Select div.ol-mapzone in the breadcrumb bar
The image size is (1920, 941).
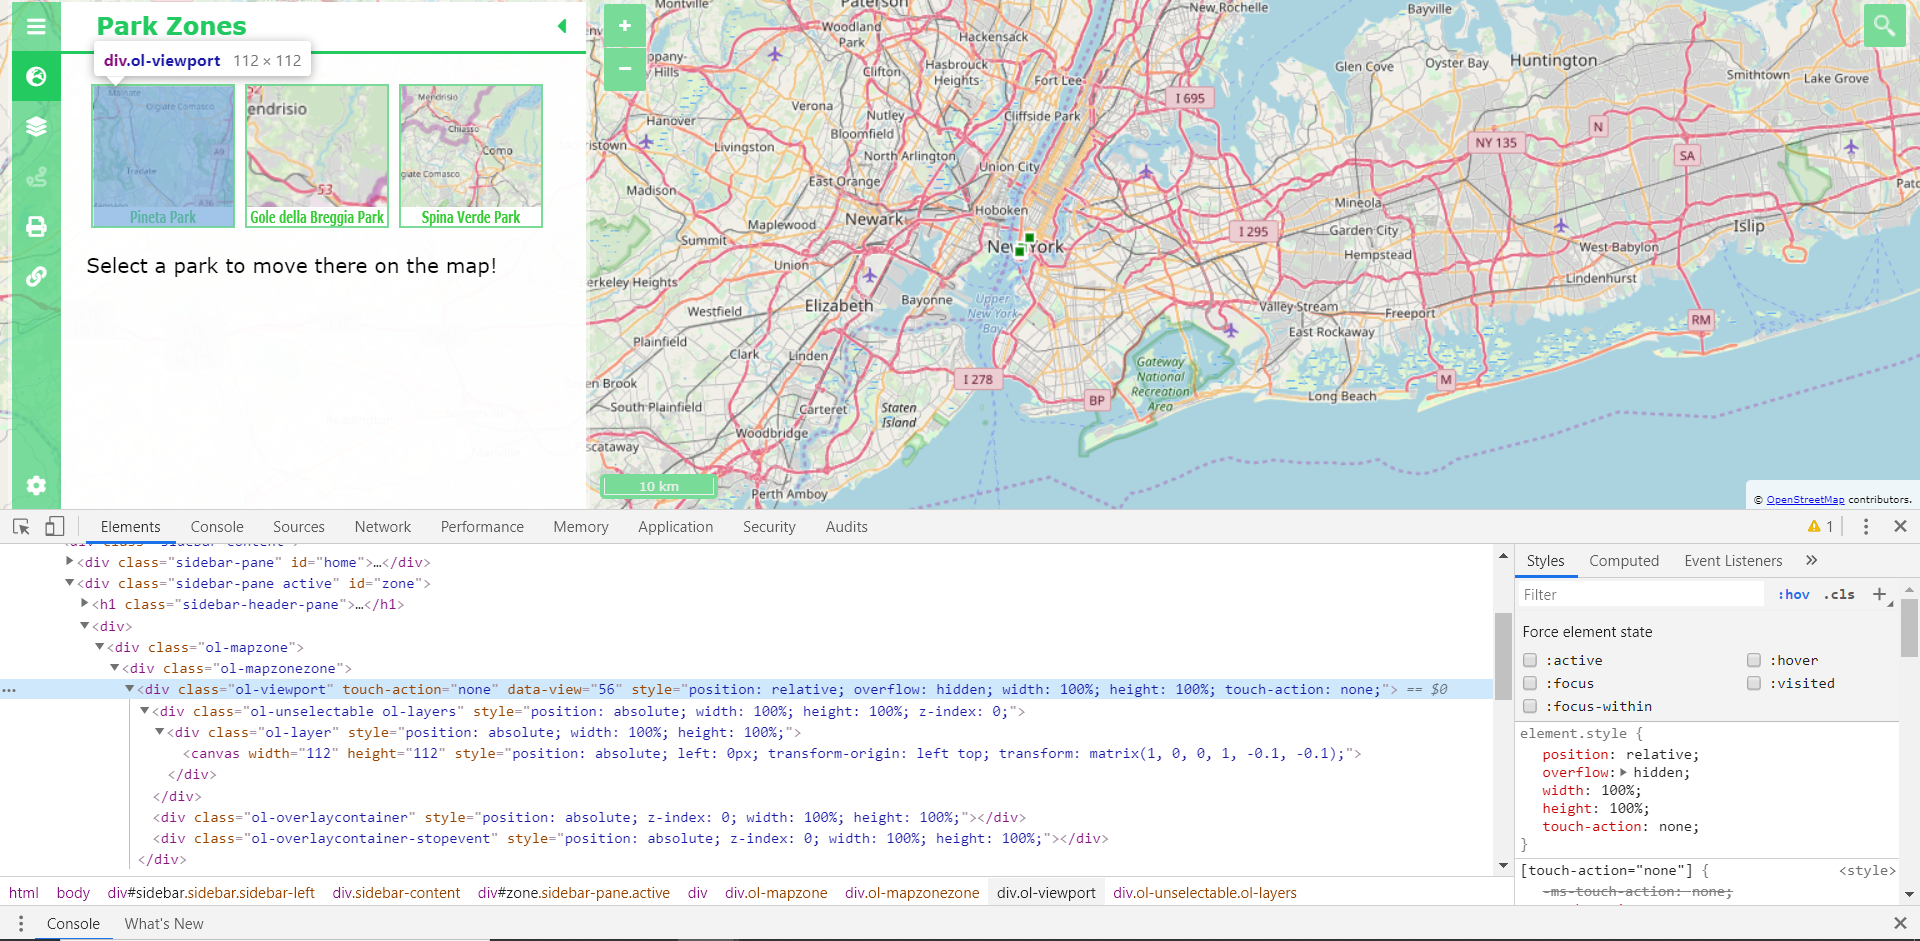pos(776,892)
